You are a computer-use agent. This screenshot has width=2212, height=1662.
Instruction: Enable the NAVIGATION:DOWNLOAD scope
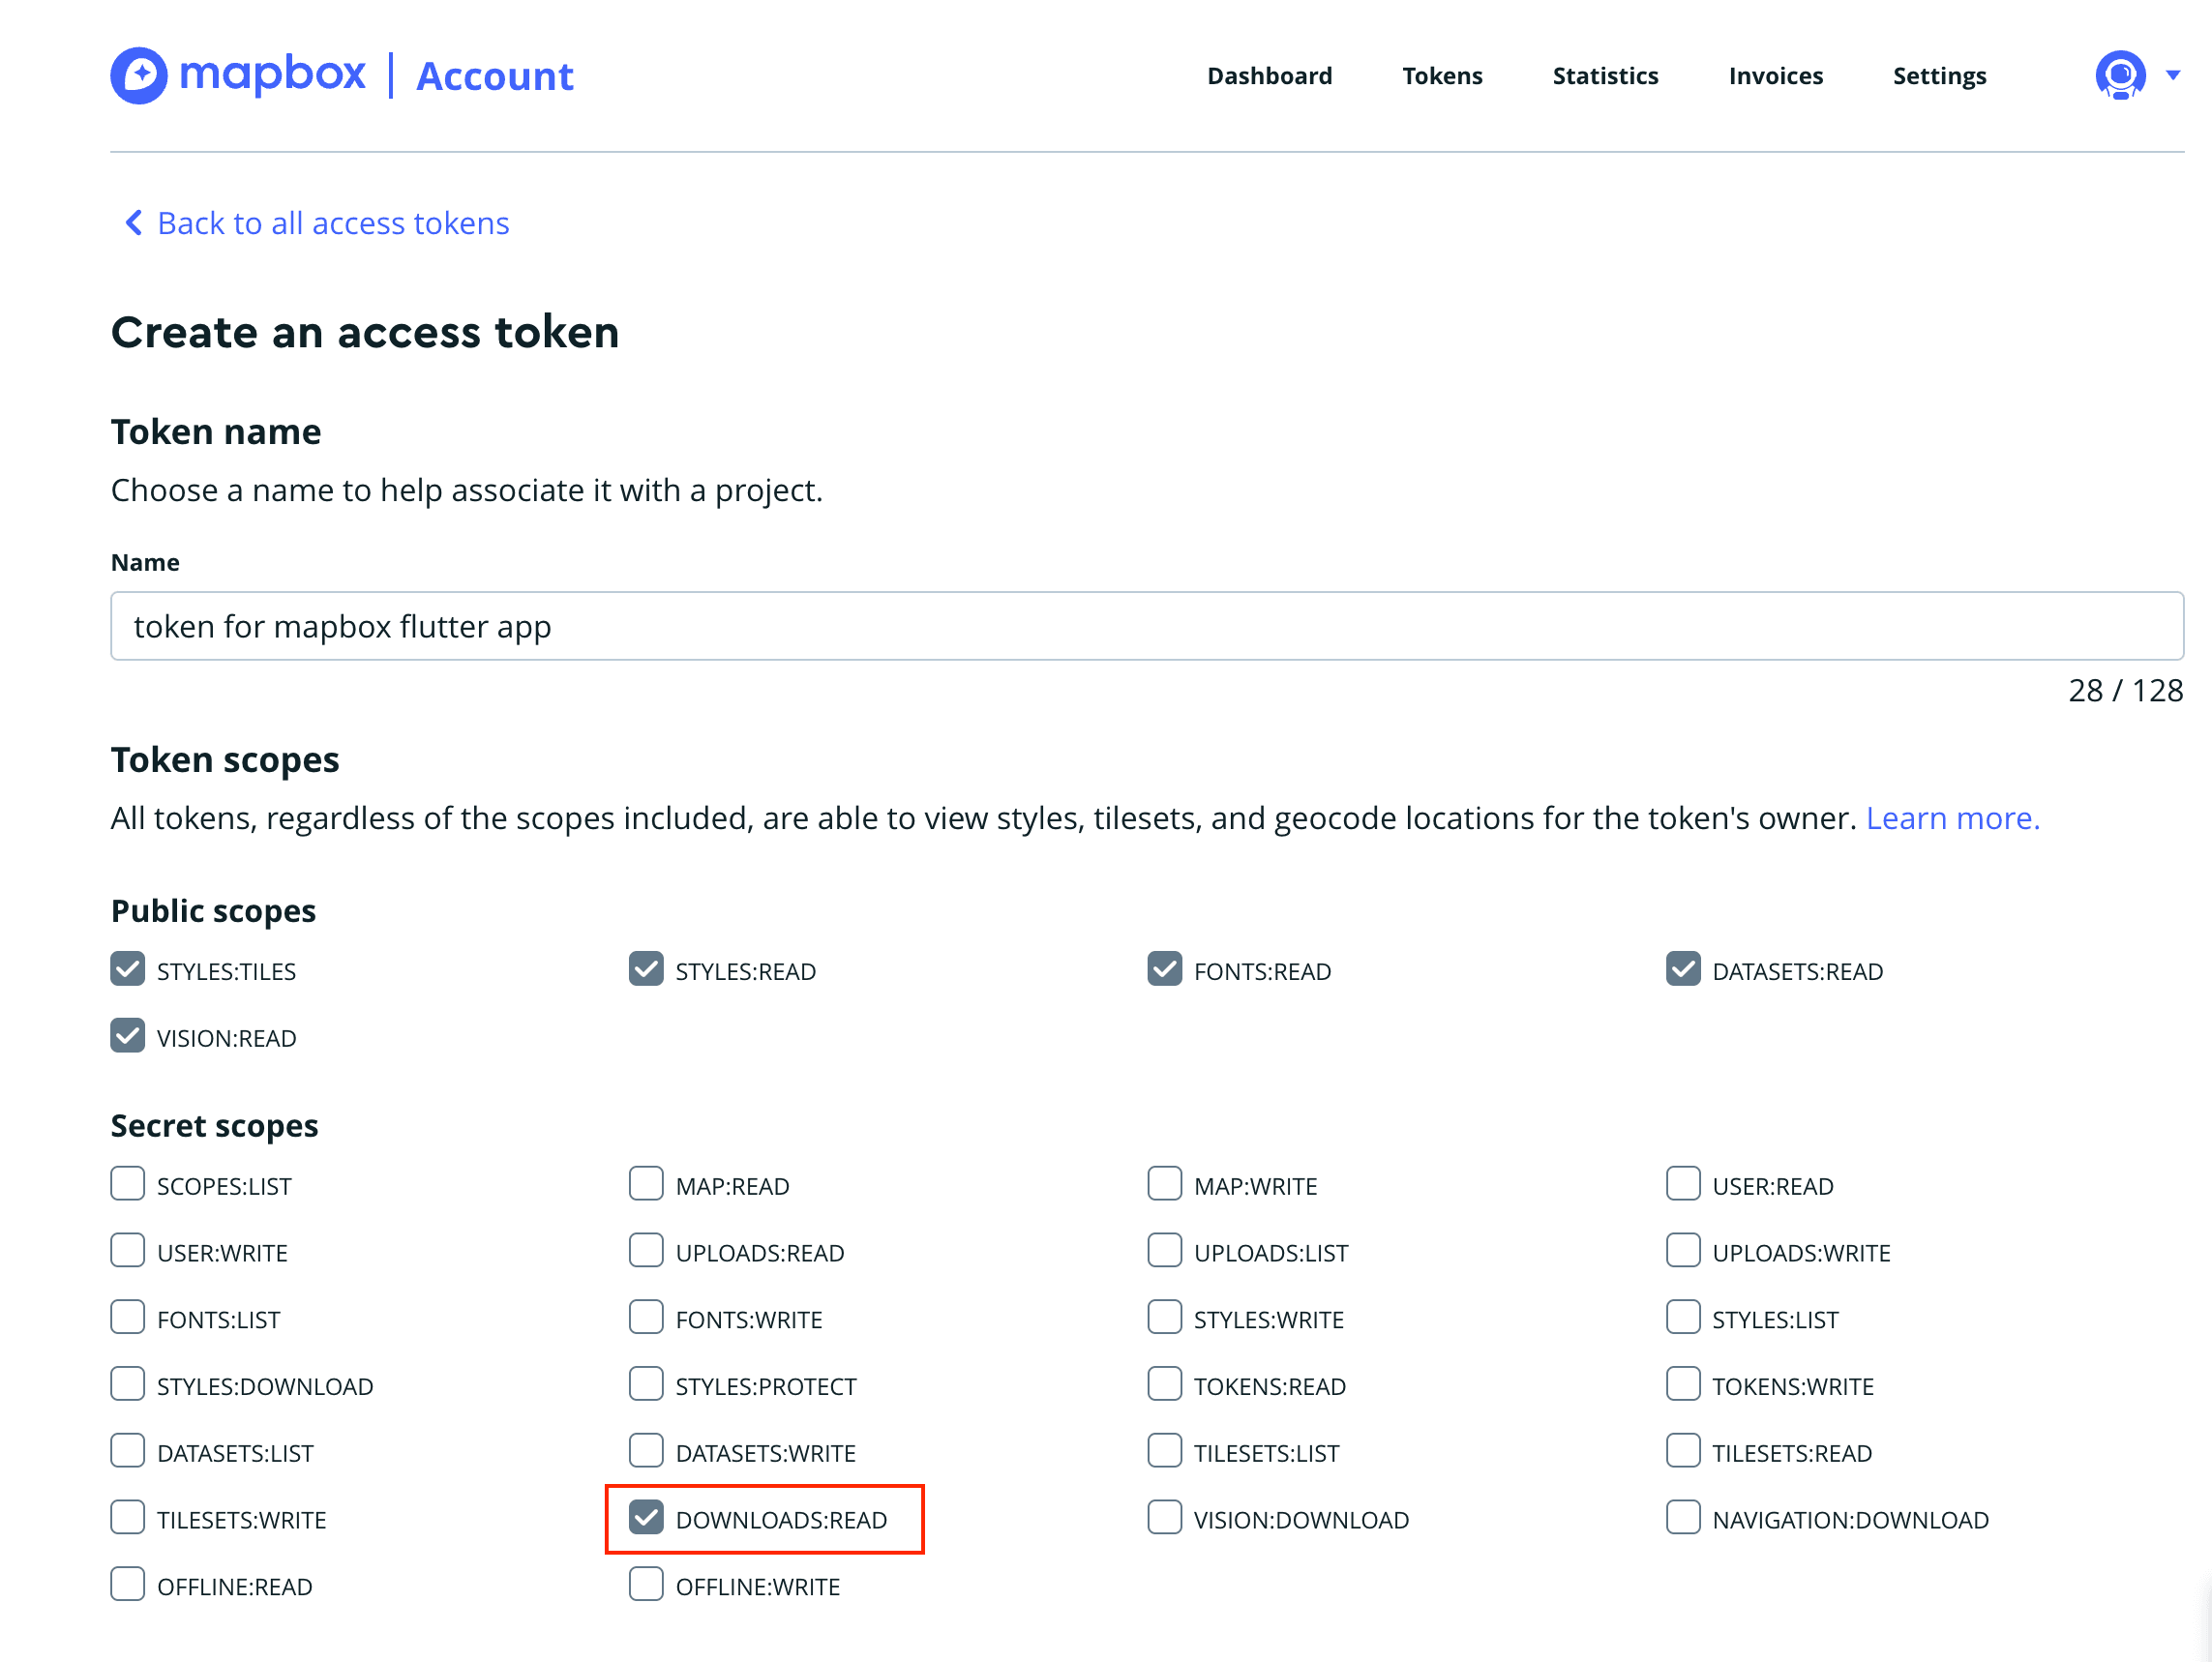tap(1683, 1519)
